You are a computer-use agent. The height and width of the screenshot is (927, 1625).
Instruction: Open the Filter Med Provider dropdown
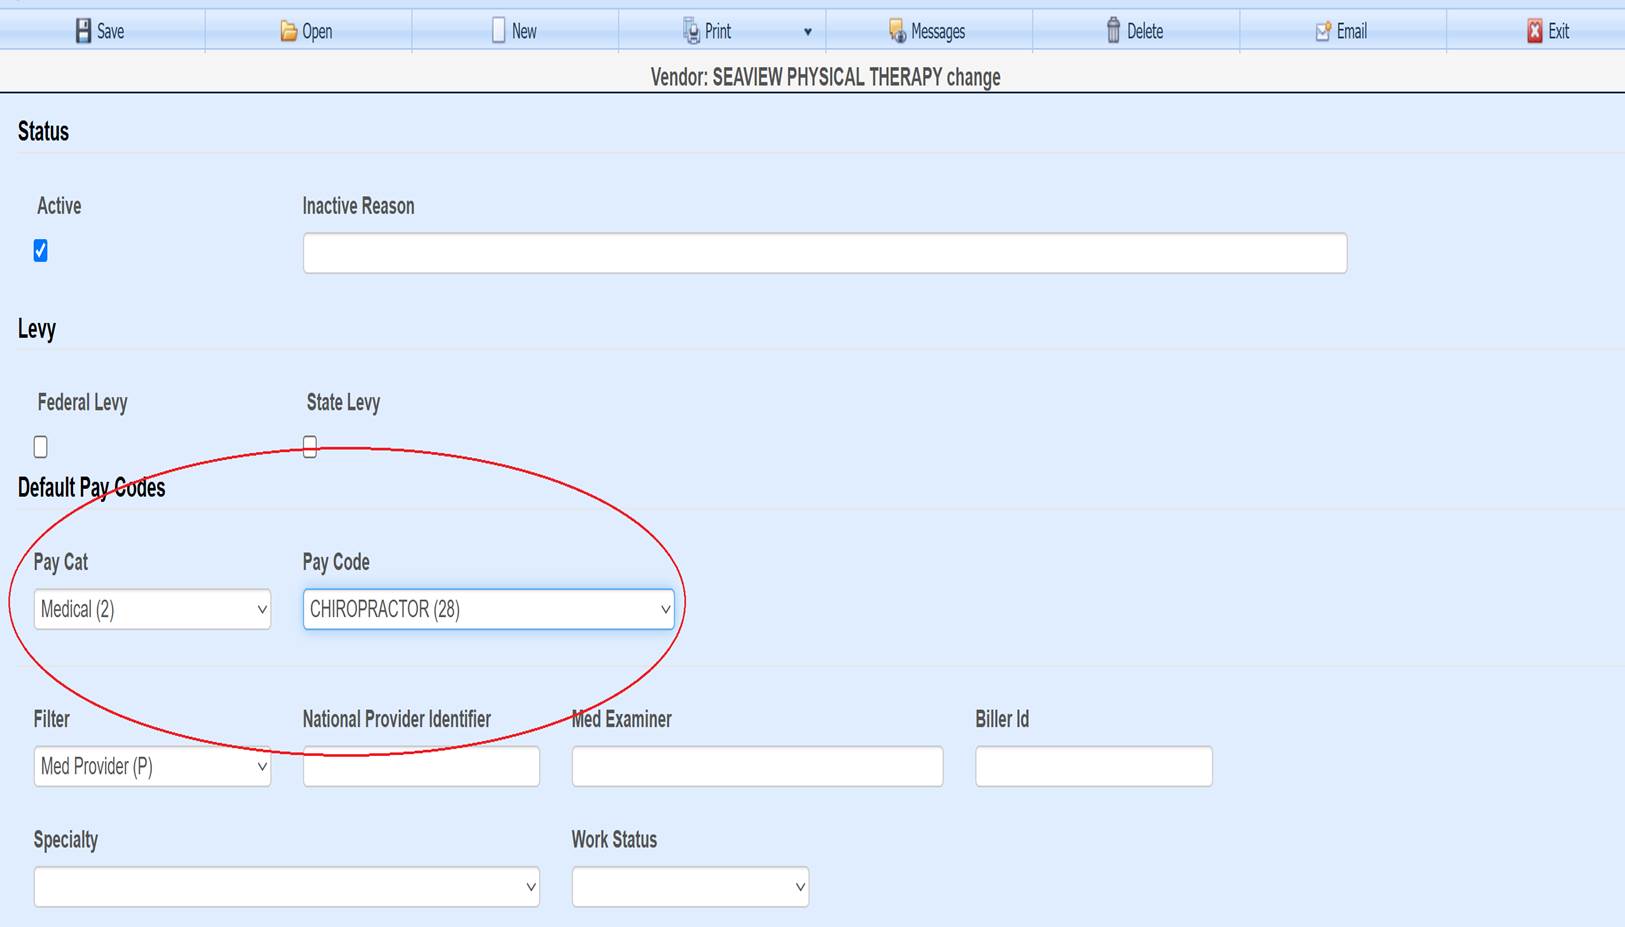click(x=152, y=766)
